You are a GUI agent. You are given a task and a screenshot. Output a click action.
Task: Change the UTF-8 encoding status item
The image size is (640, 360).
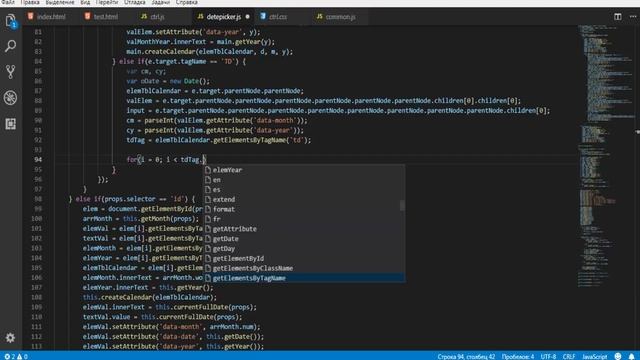point(548,356)
